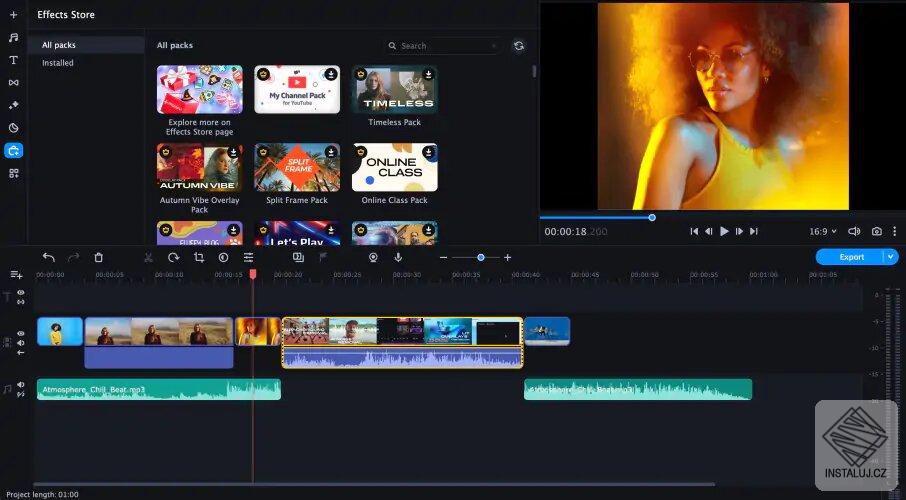
Task: Toggle preview volume mute speaker
Action: (854, 231)
